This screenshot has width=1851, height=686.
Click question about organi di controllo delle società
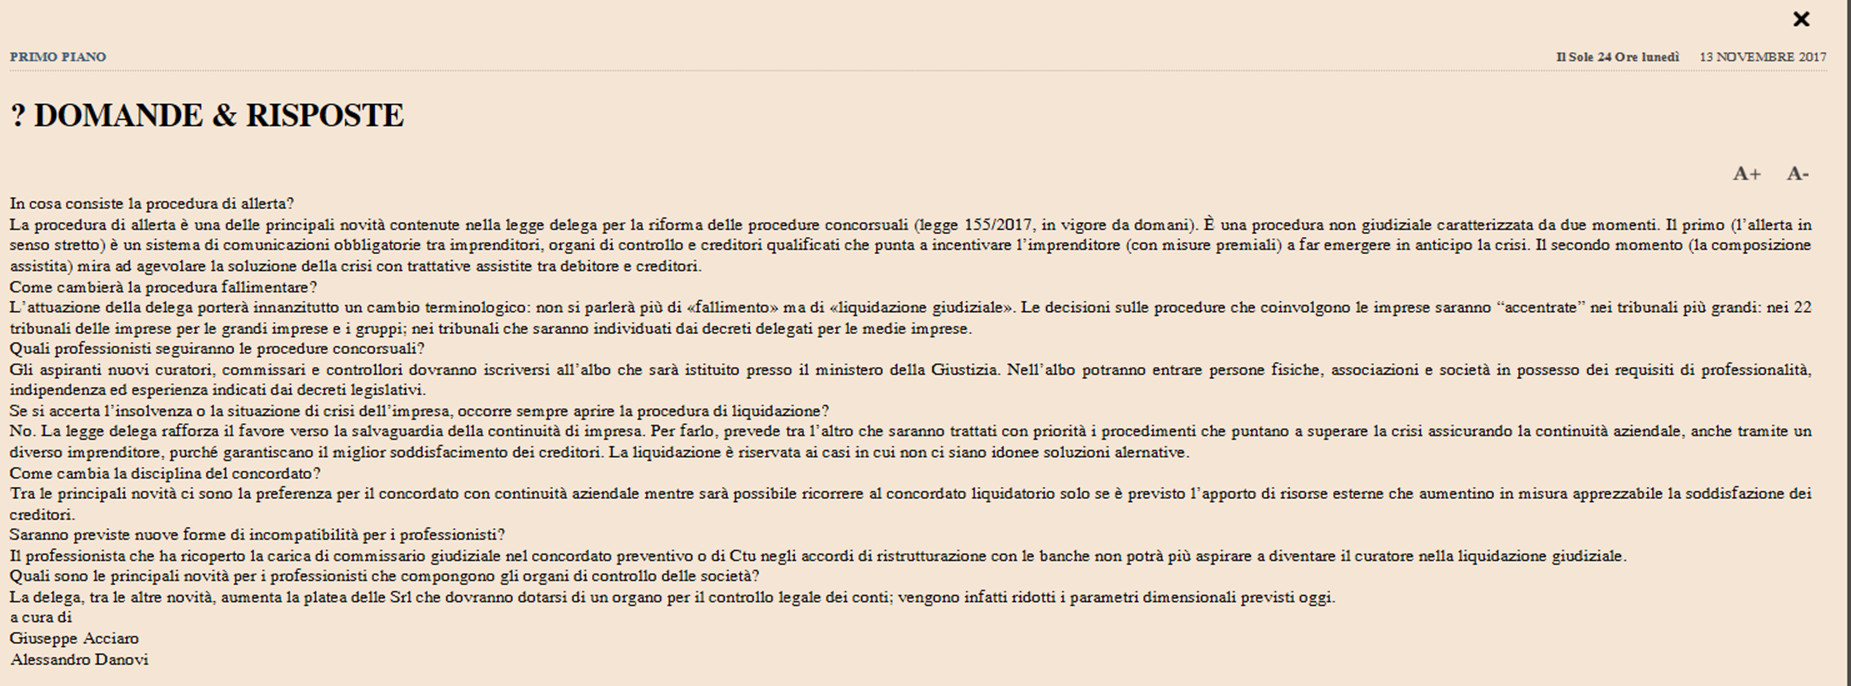(x=384, y=576)
